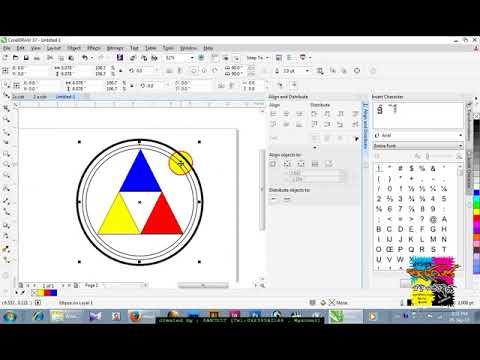The width and height of the screenshot is (480, 360).
Task: Open the Align and Distribute docker tab
Action: 365,126
